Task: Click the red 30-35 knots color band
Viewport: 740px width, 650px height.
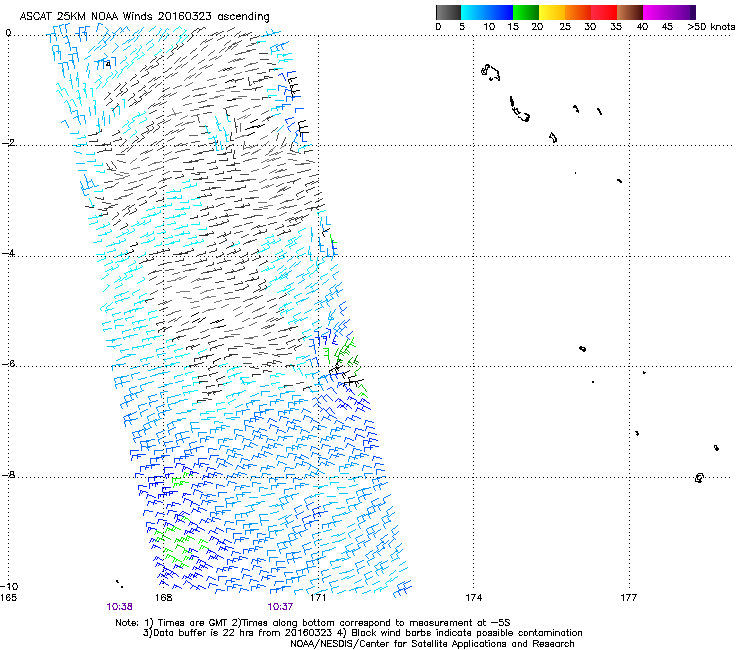Action: pos(604,12)
